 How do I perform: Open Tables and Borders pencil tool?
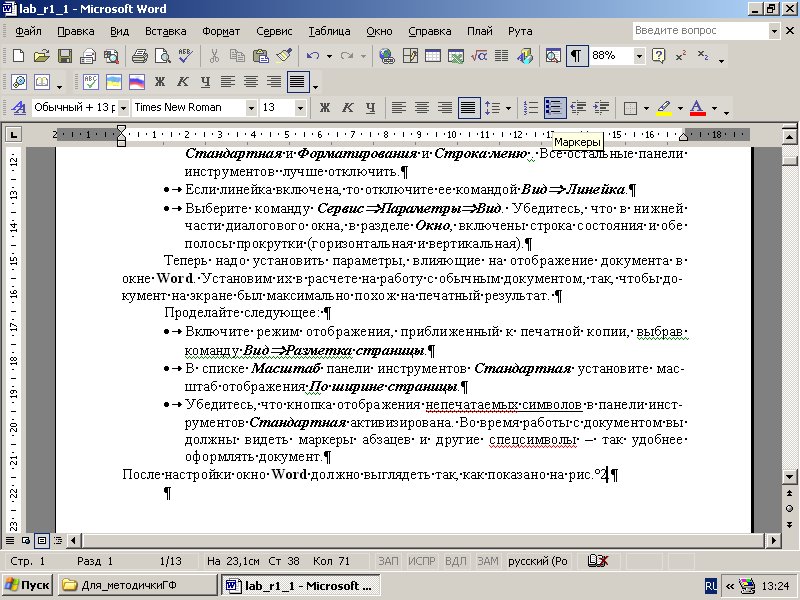pos(410,56)
